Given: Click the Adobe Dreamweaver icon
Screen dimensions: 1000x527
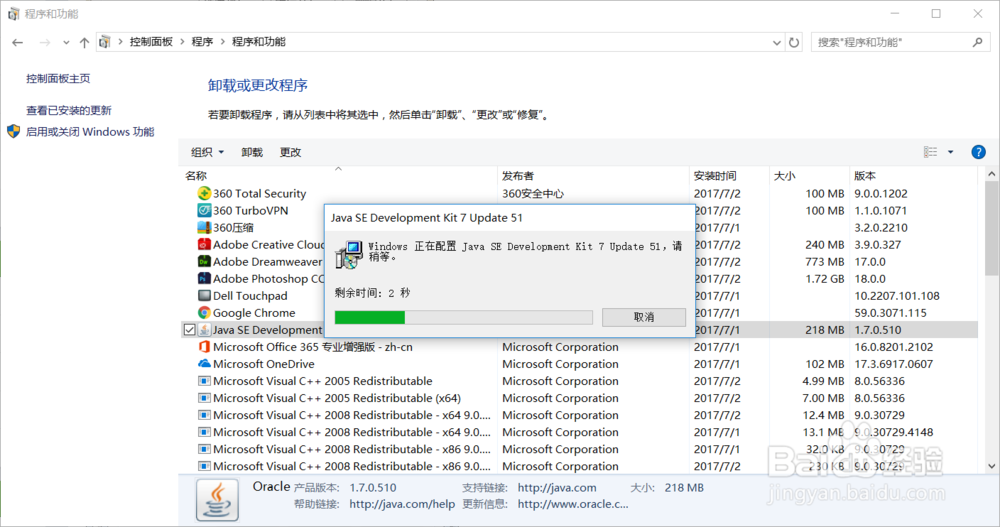Looking at the screenshot, I should pyautogui.click(x=204, y=262).
